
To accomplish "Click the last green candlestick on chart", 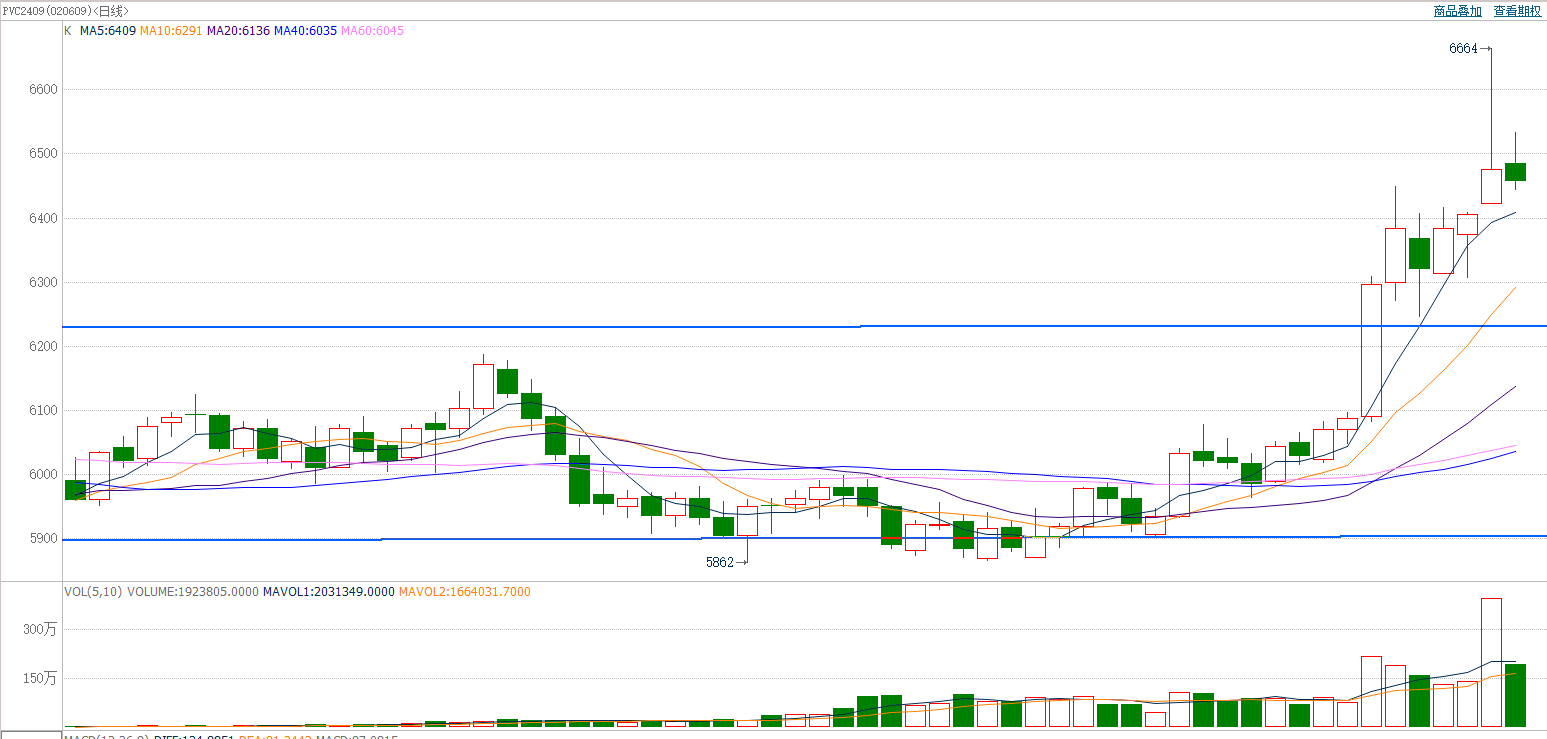I will [1515, 172].
